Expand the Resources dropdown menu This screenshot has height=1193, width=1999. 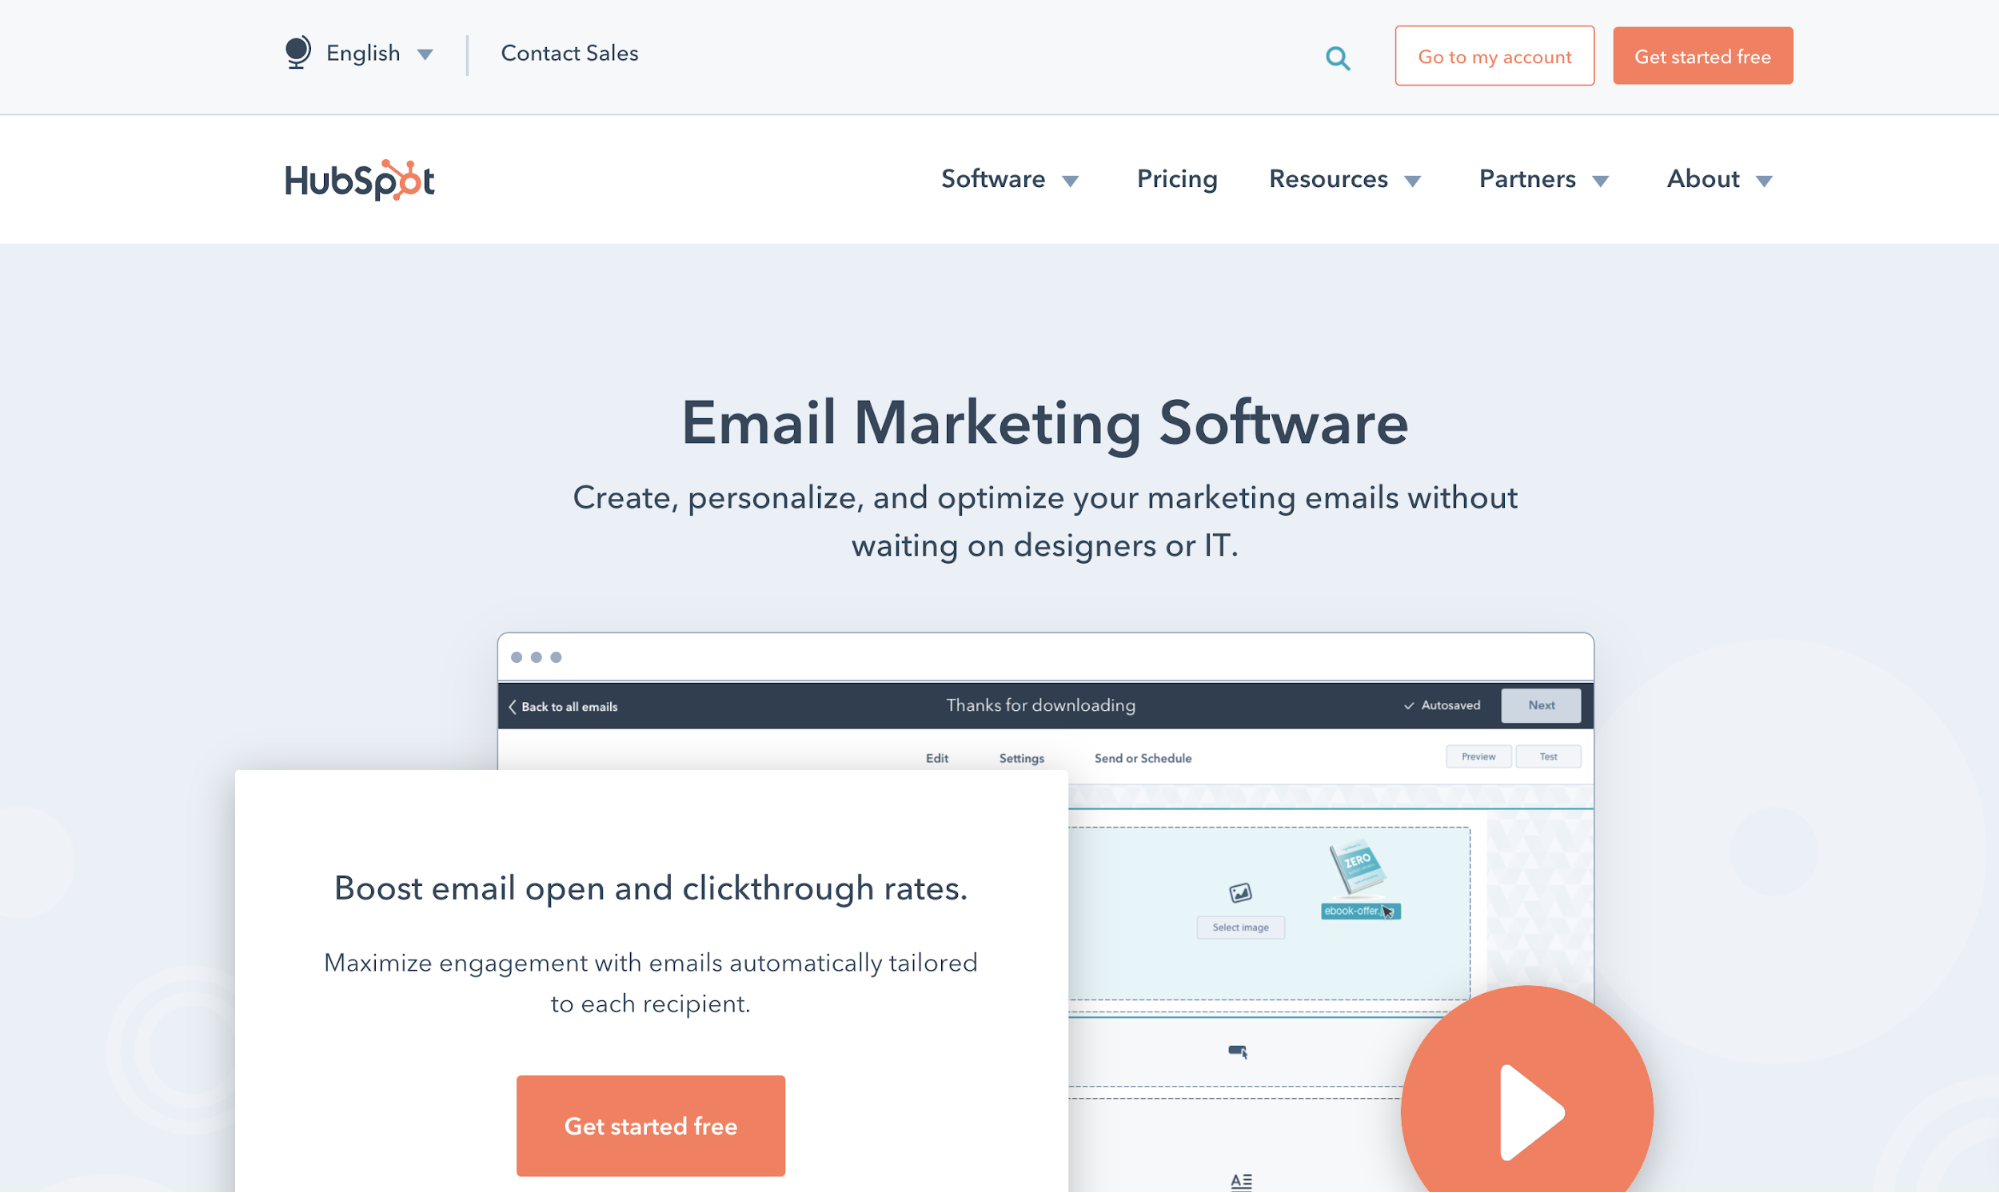(x=1344, y=179)
